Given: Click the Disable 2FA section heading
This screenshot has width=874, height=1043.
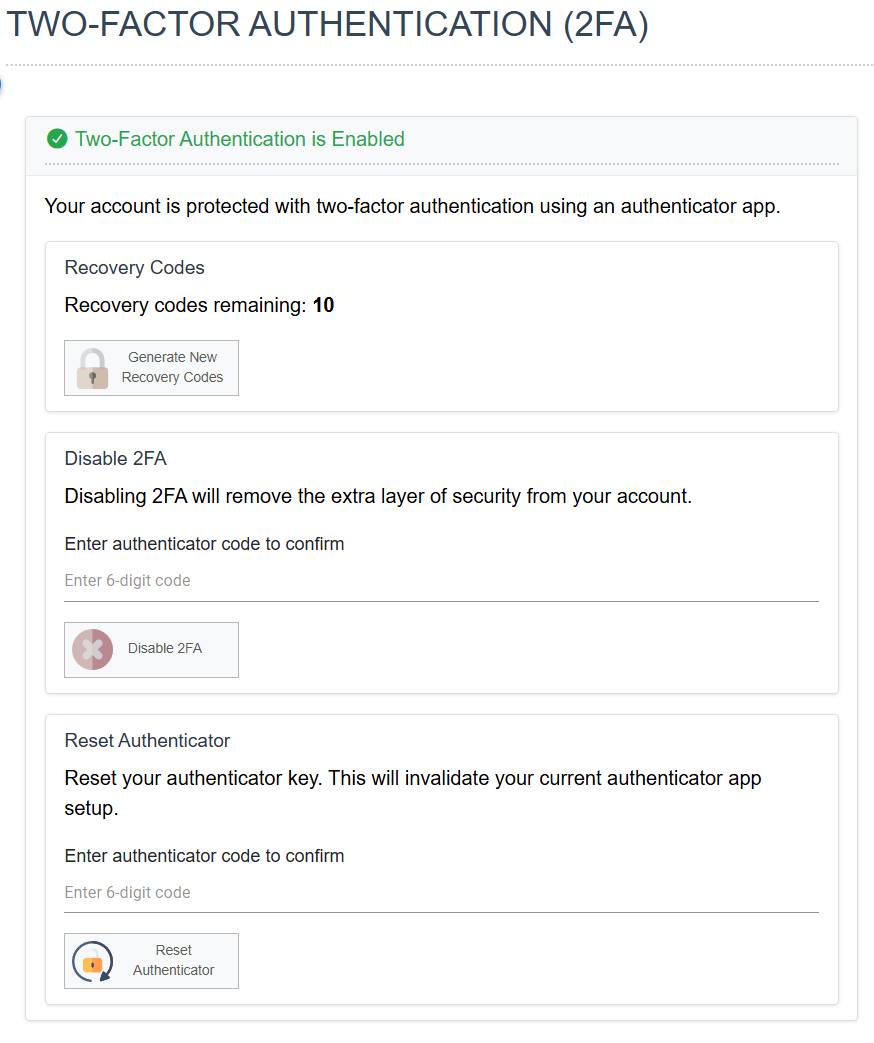Looking at the screenshot, I should (116, 458).
